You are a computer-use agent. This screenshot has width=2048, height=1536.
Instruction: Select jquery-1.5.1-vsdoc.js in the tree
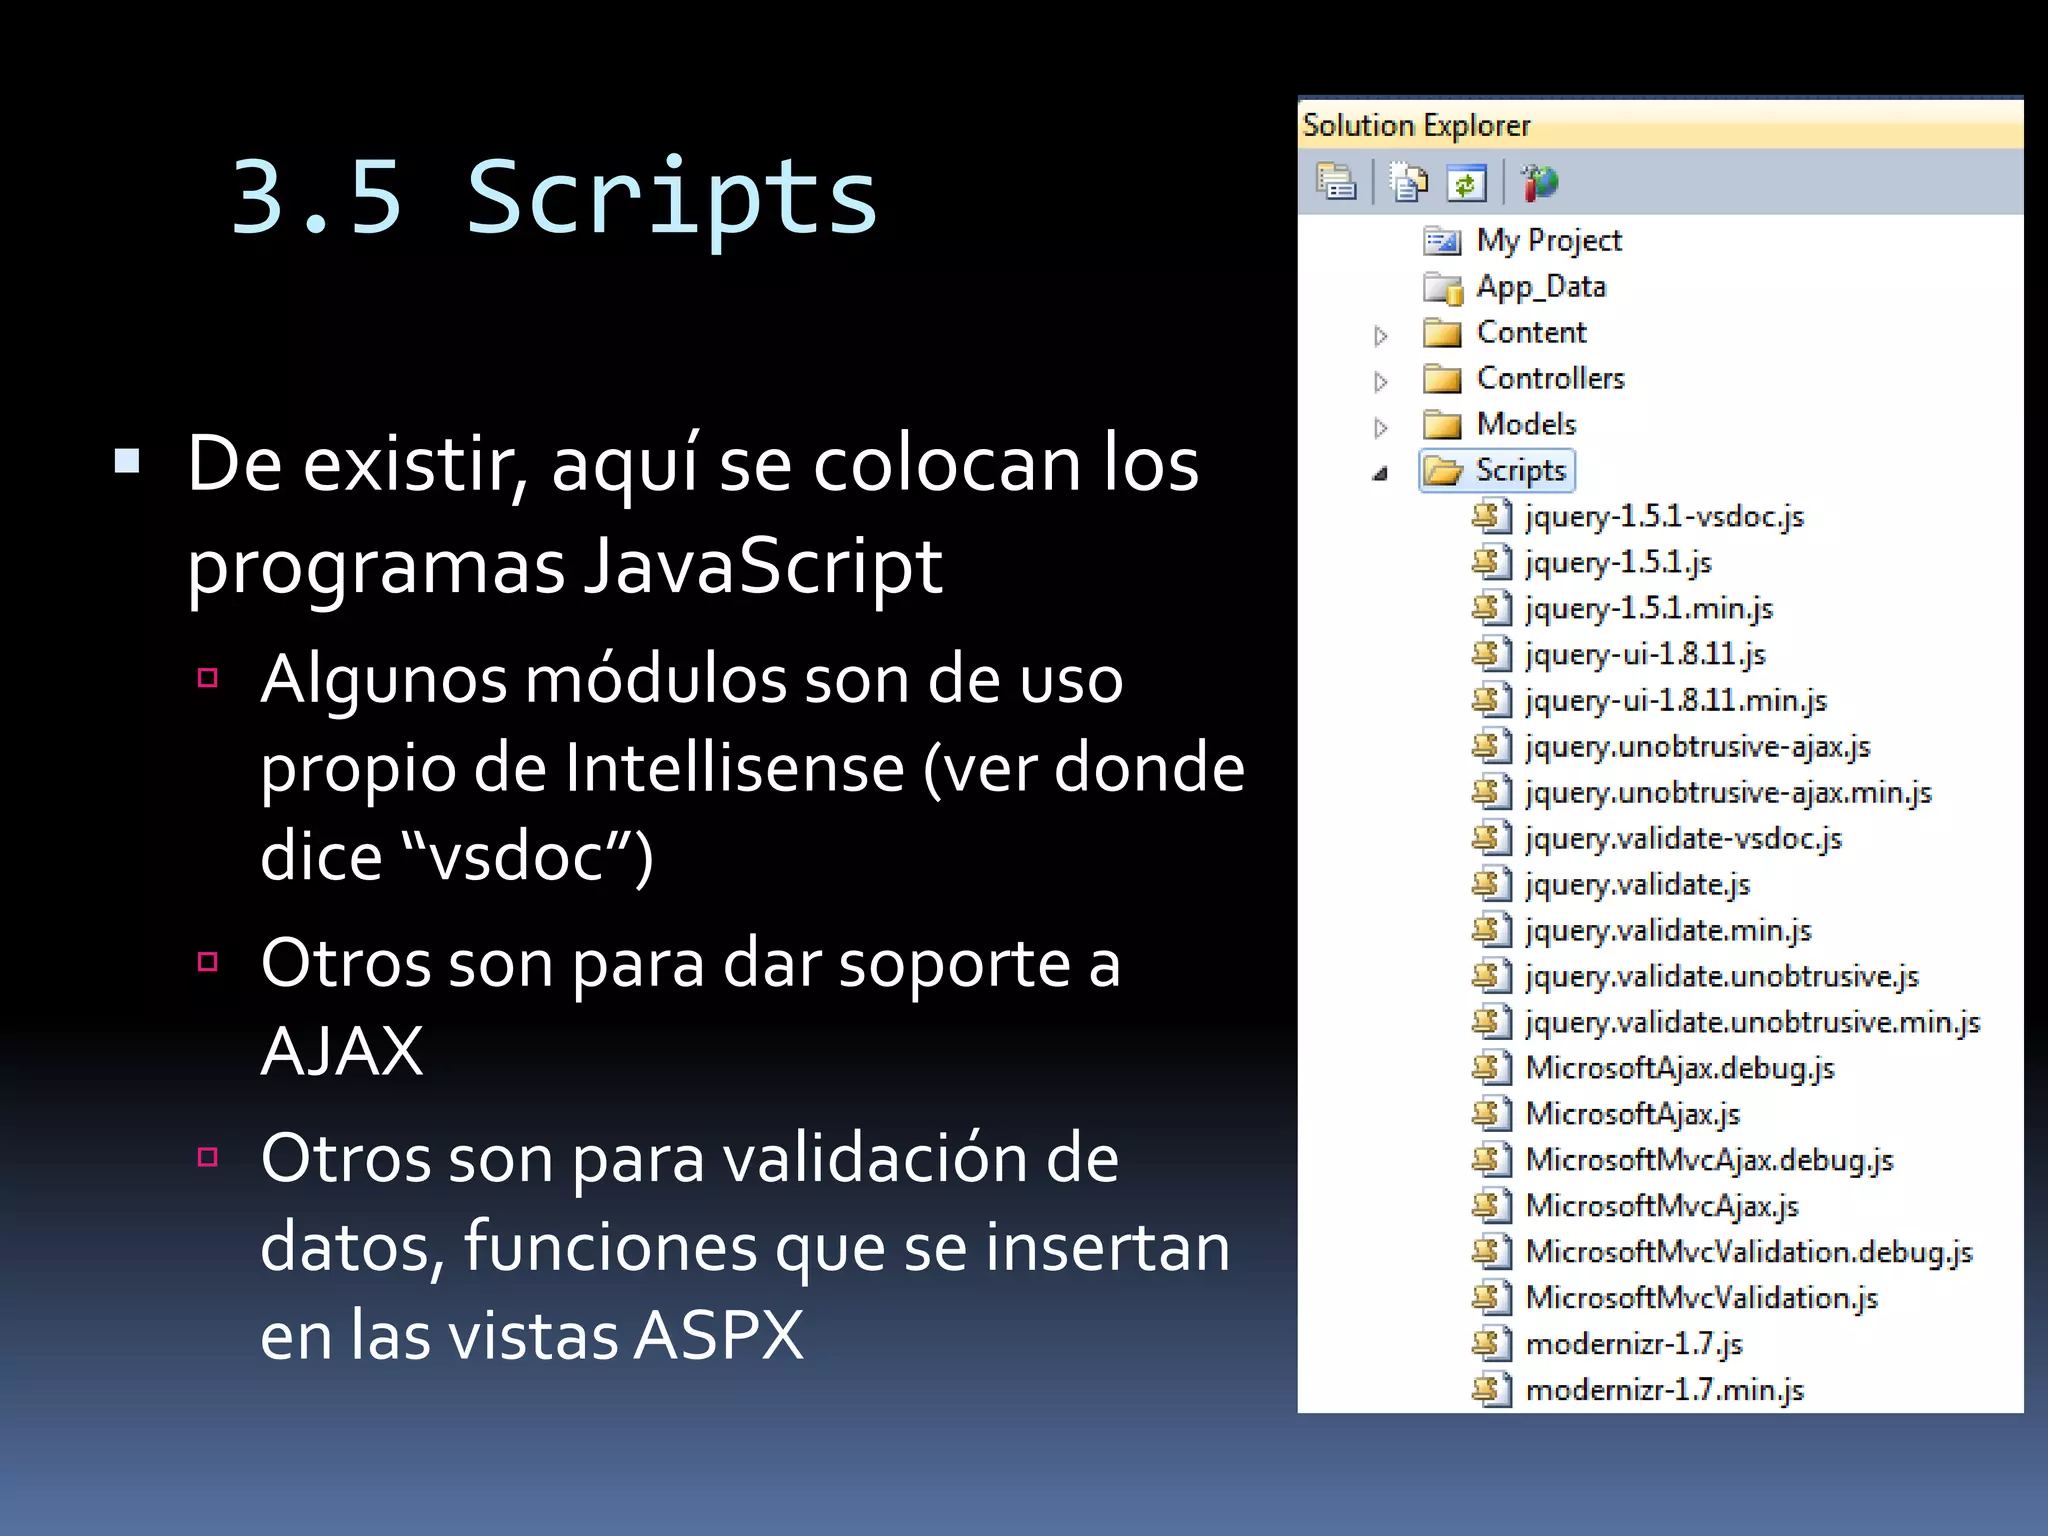1664,517
